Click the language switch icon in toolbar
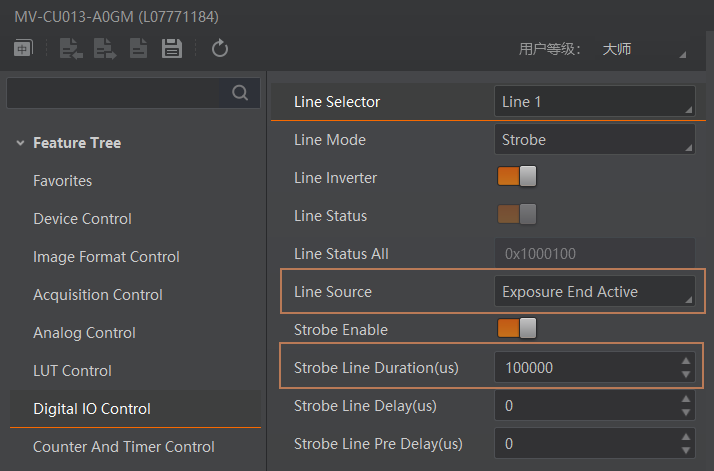The width and height of the screenshot is (714, 471). (23, 48)
